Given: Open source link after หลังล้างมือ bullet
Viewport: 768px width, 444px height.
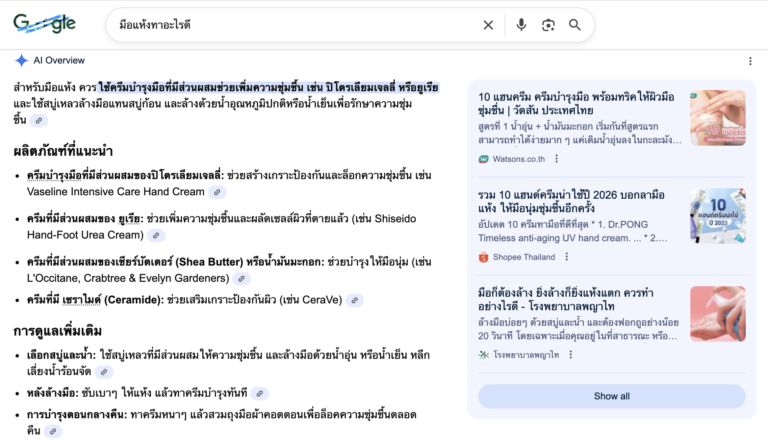Looking at the screenshot, I should pyautogui.click(x=260, y=394).
